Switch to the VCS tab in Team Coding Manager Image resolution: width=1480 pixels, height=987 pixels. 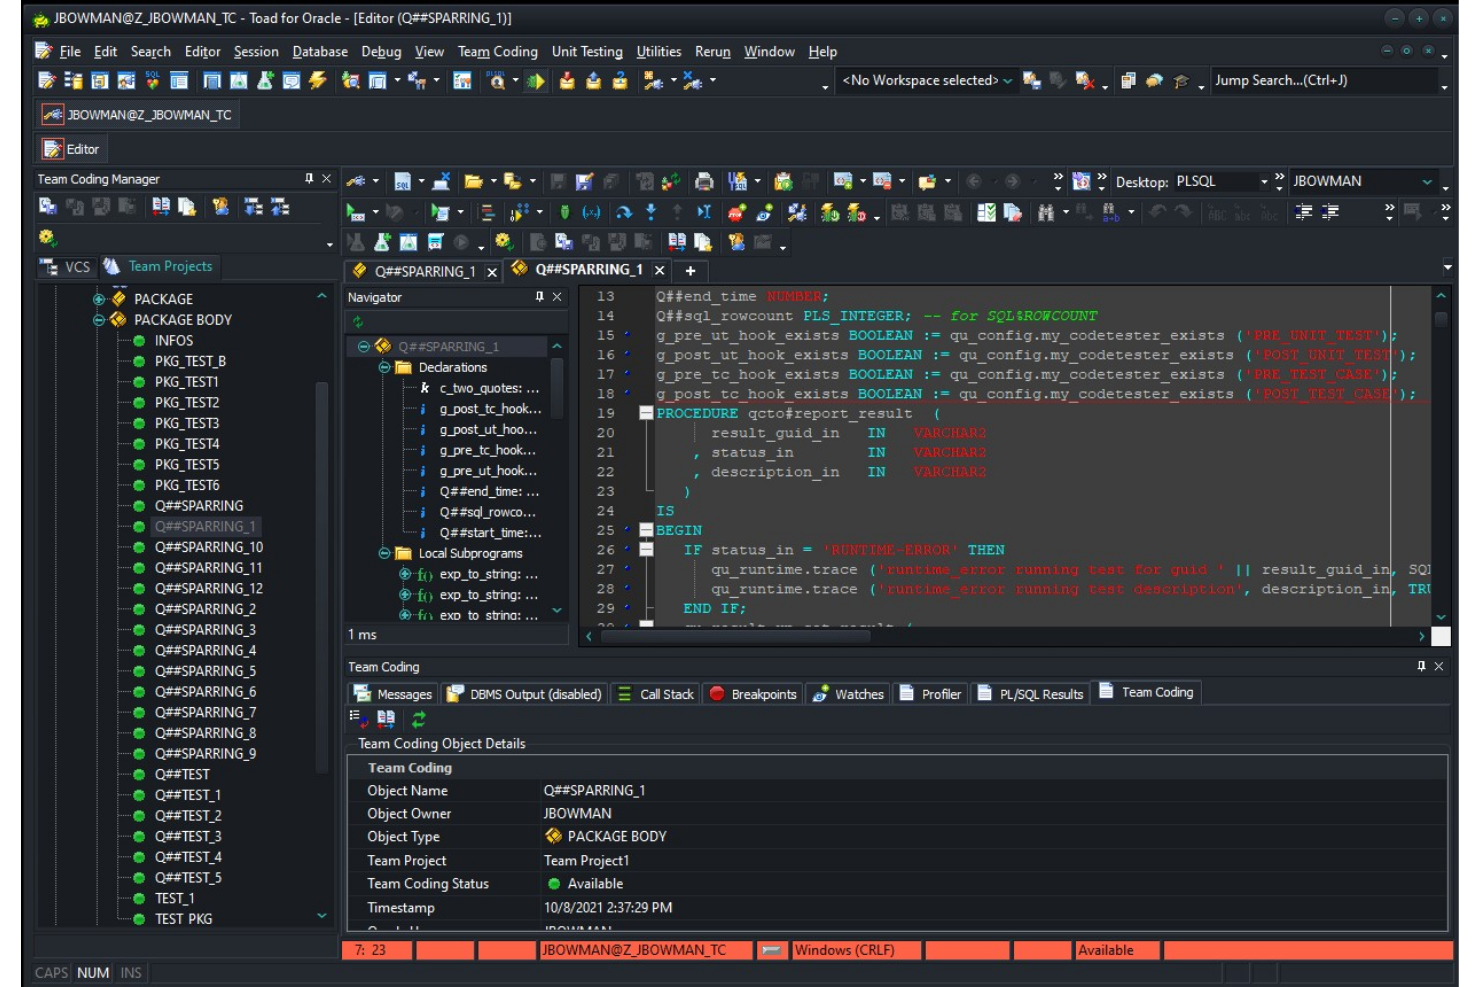click(x=66, y=266)
